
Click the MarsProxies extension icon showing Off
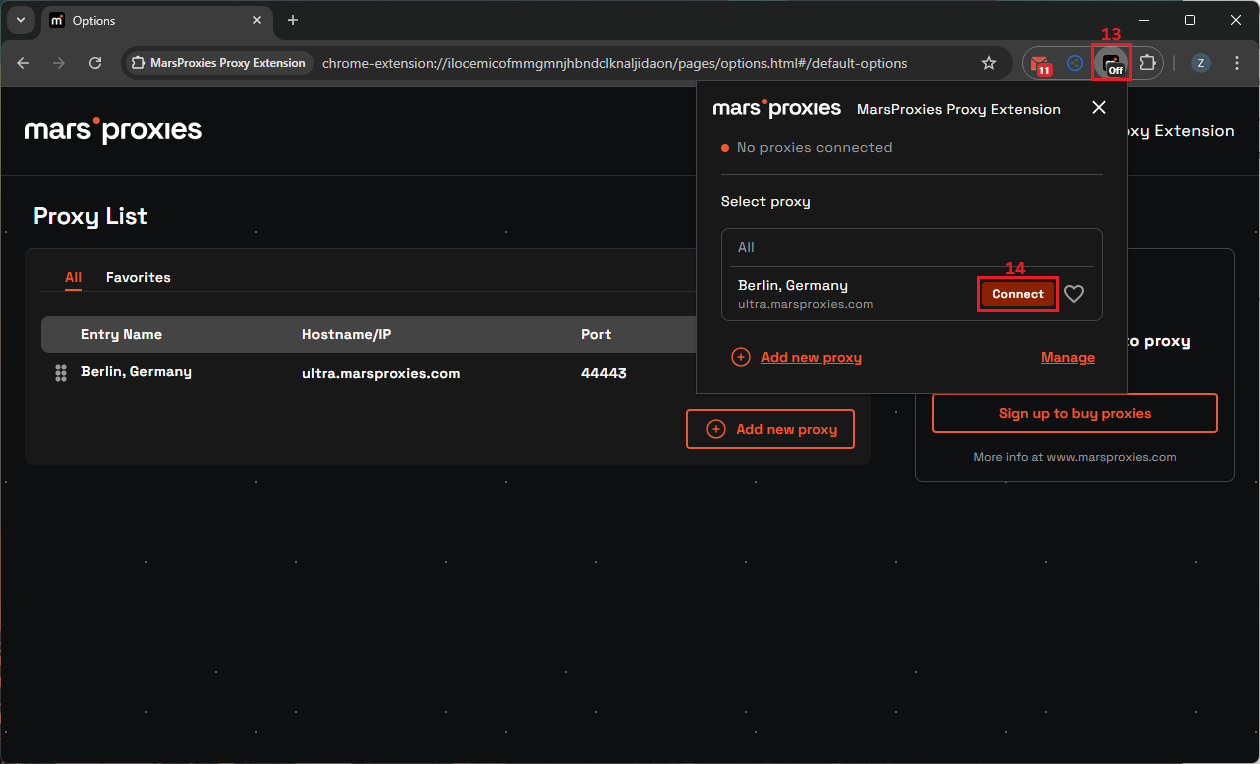coord(1110,63)
